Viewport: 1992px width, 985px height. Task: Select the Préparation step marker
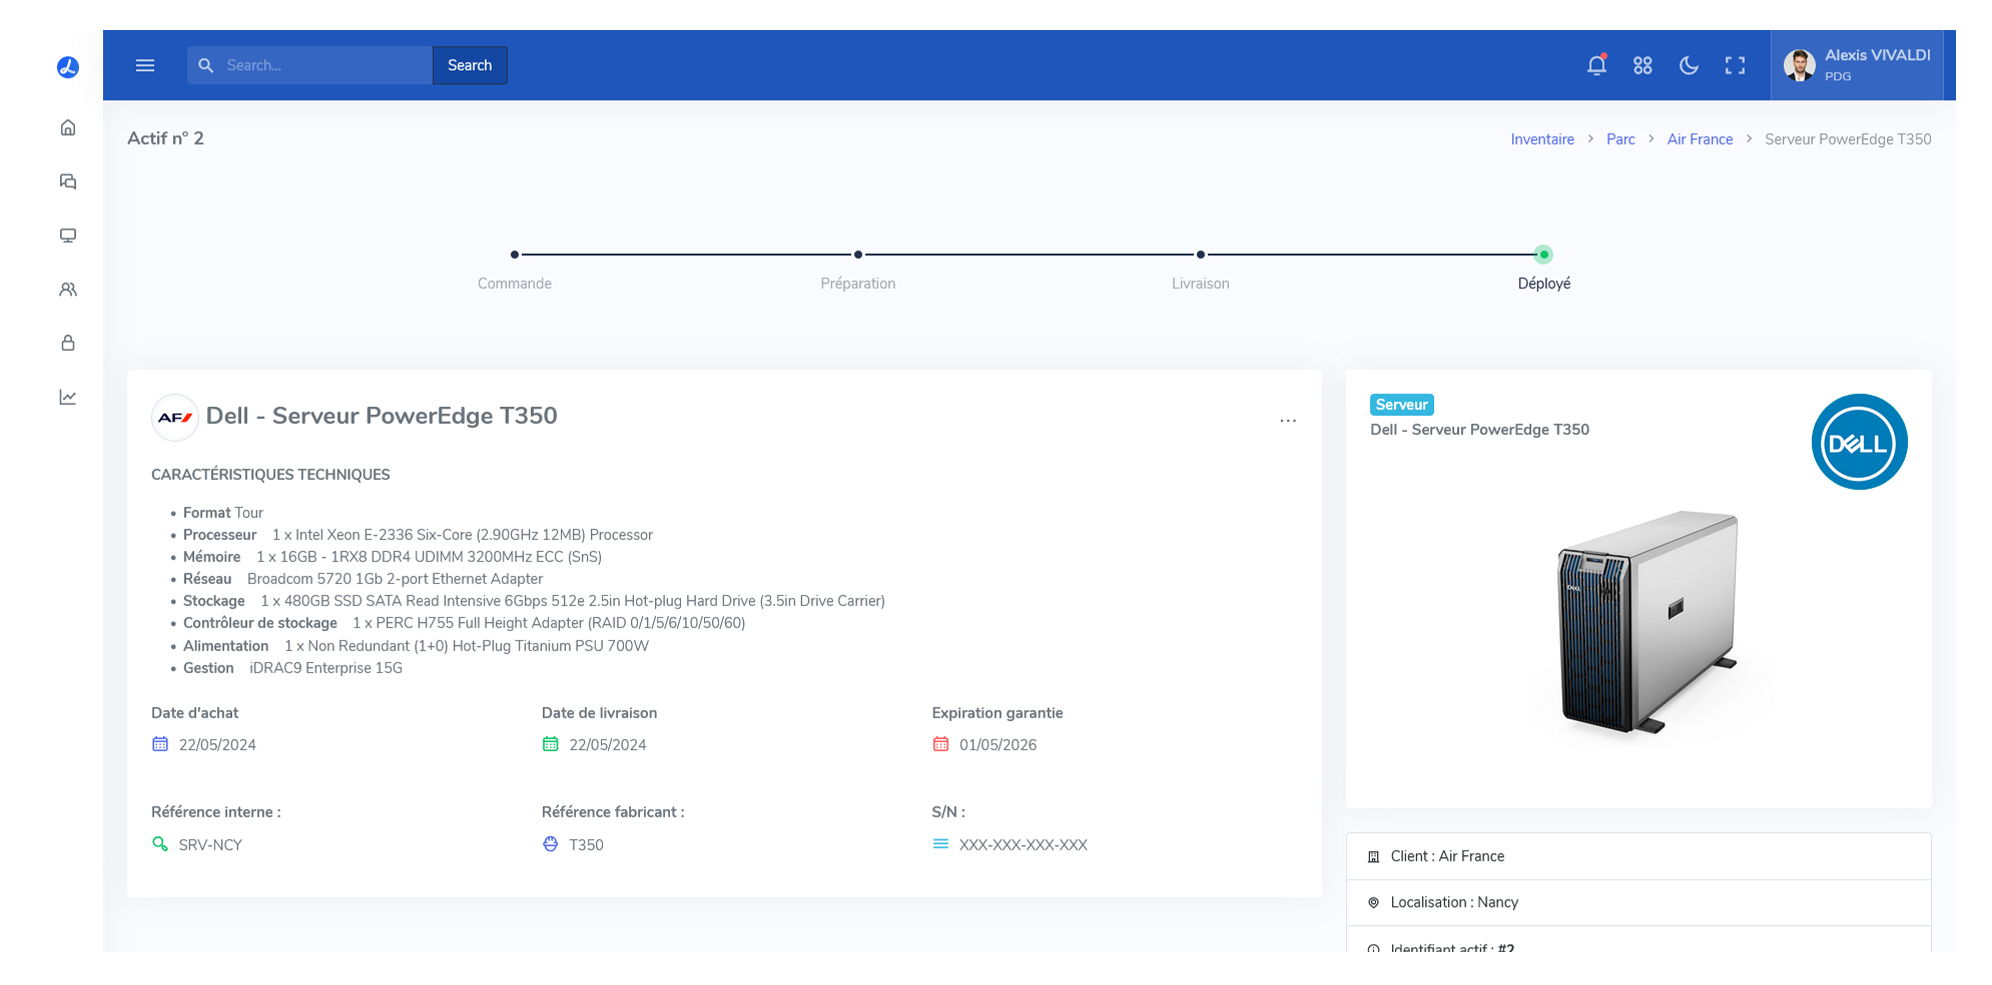858,255
